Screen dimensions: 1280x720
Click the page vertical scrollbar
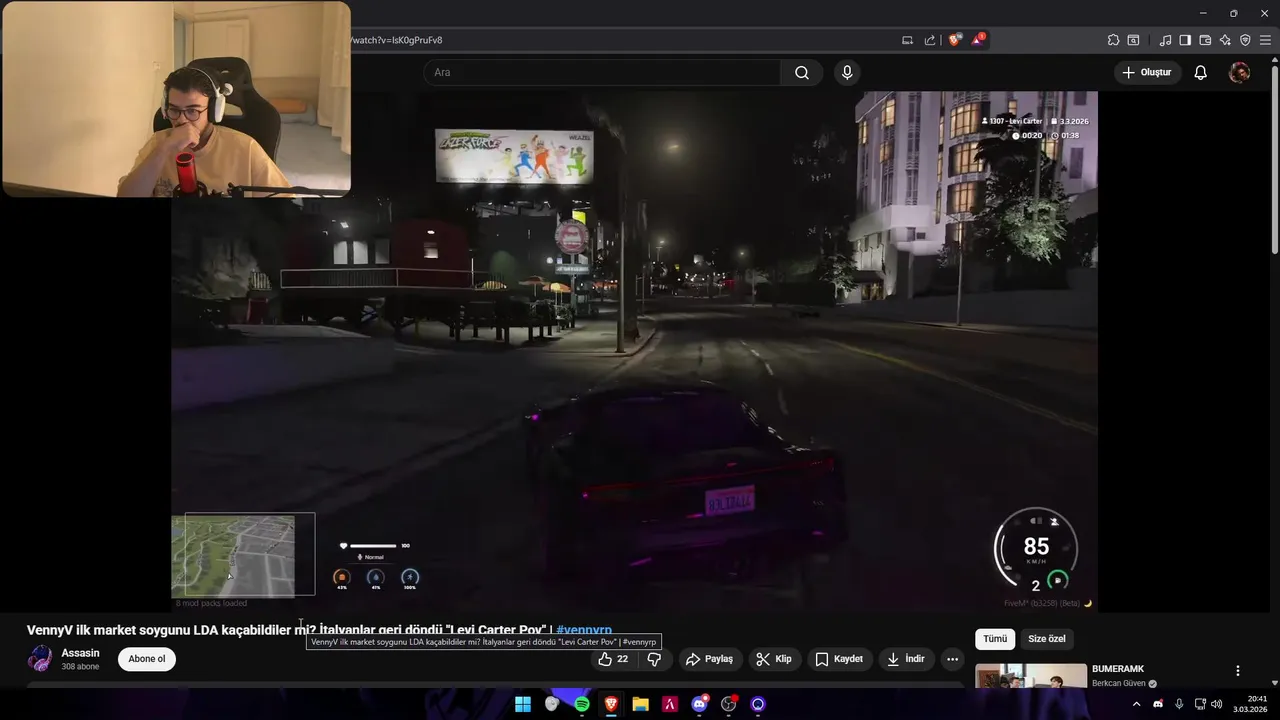tap(1274, 160)
